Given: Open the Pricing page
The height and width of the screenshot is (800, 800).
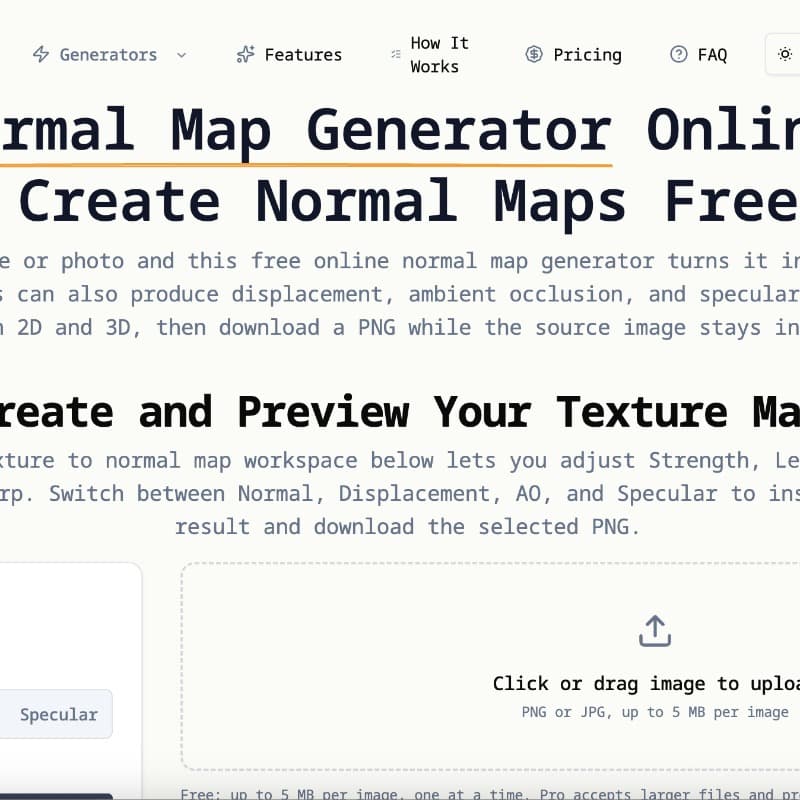Looking at the screenshot, I should pos(574,55).
